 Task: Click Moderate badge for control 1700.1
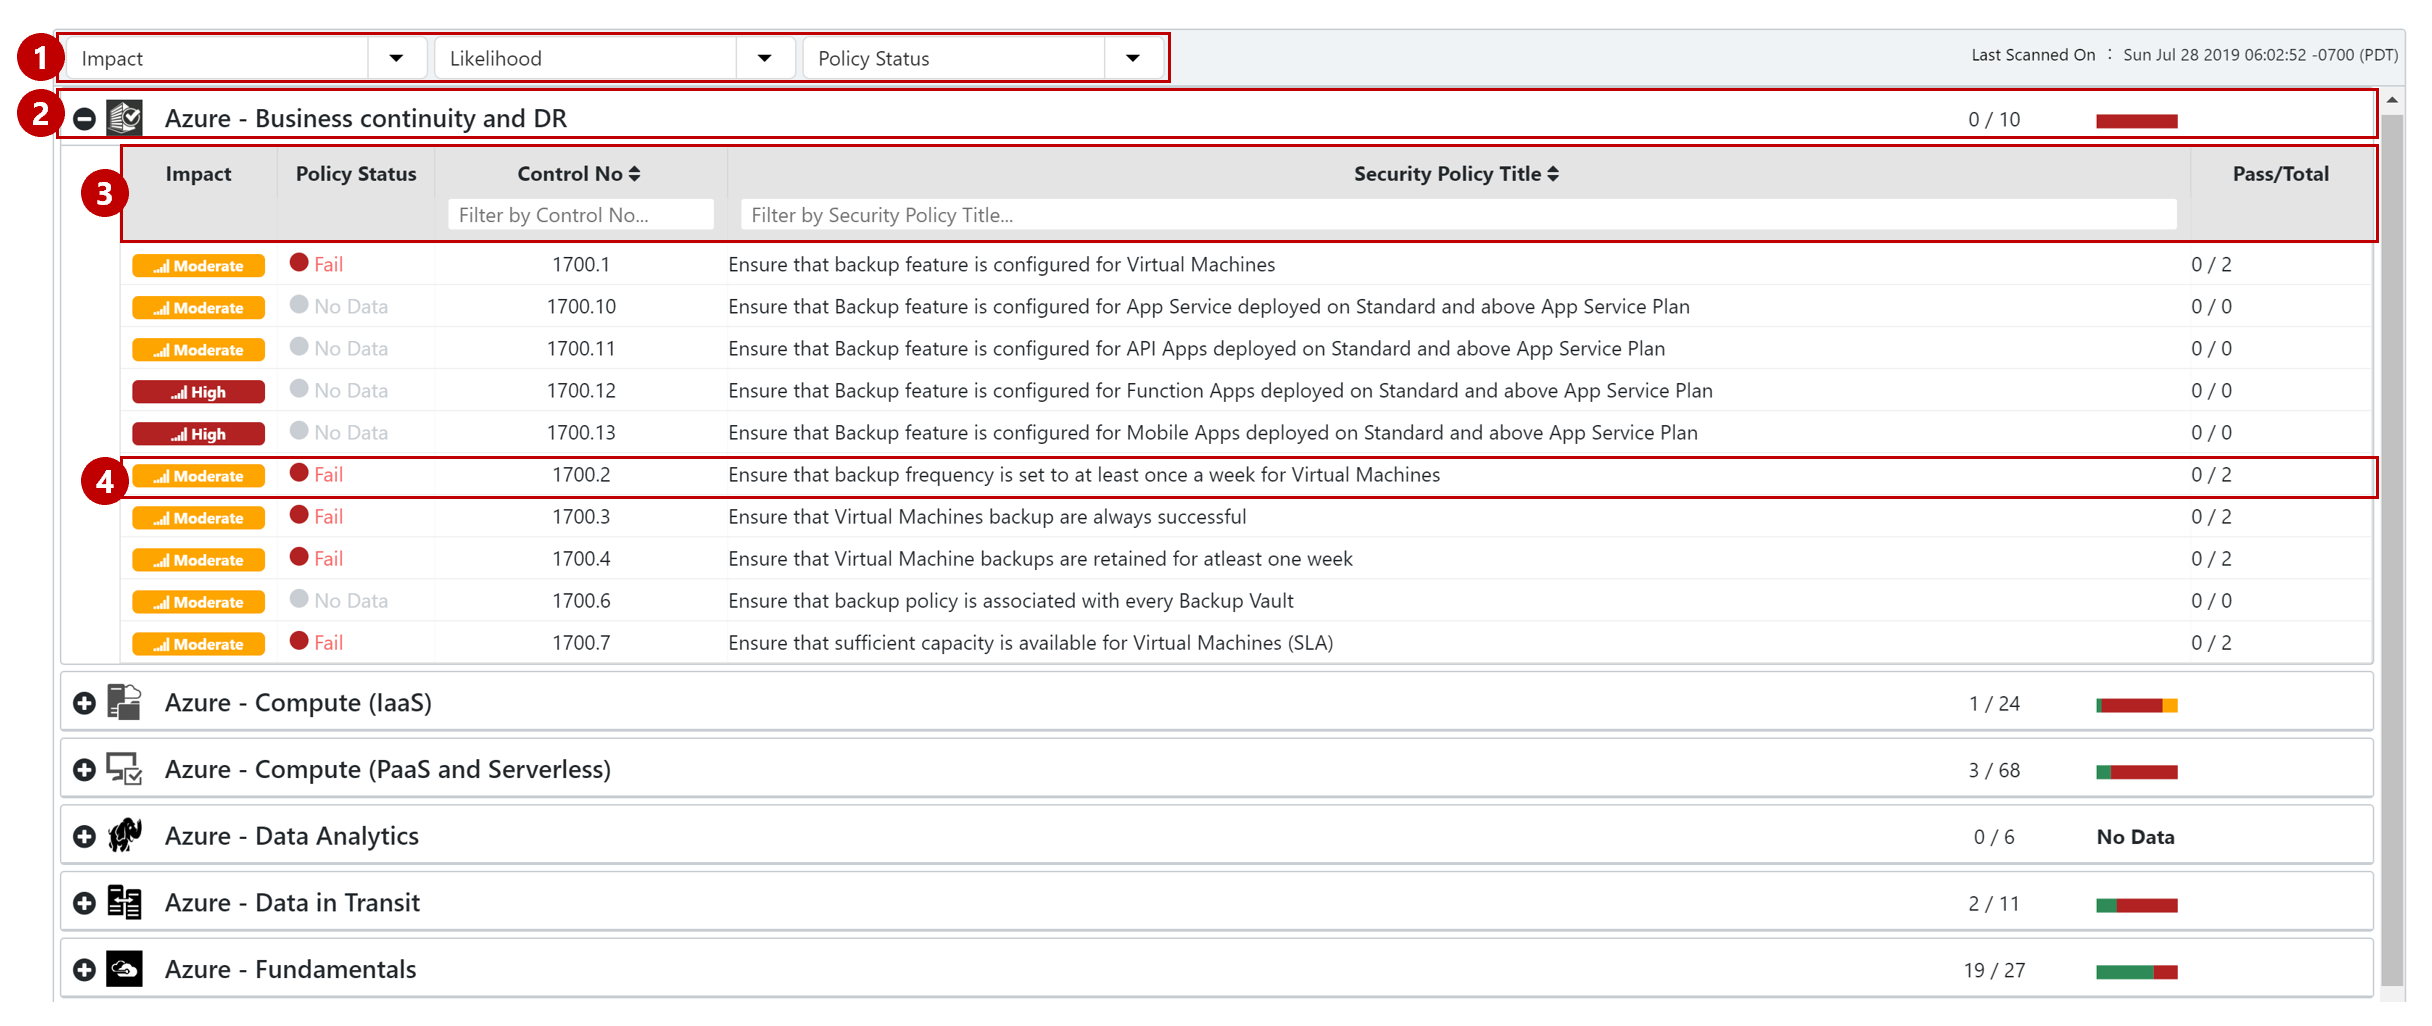(198, 266)
